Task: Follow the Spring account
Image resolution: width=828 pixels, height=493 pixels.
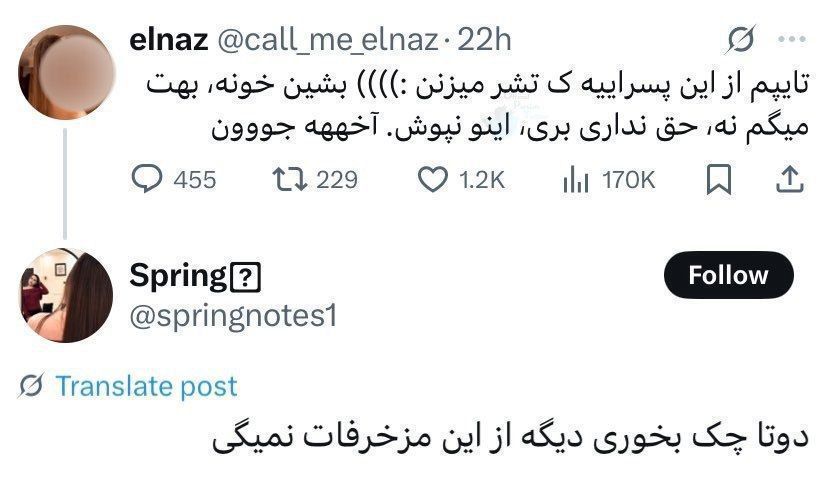Action: pos(729,275)
